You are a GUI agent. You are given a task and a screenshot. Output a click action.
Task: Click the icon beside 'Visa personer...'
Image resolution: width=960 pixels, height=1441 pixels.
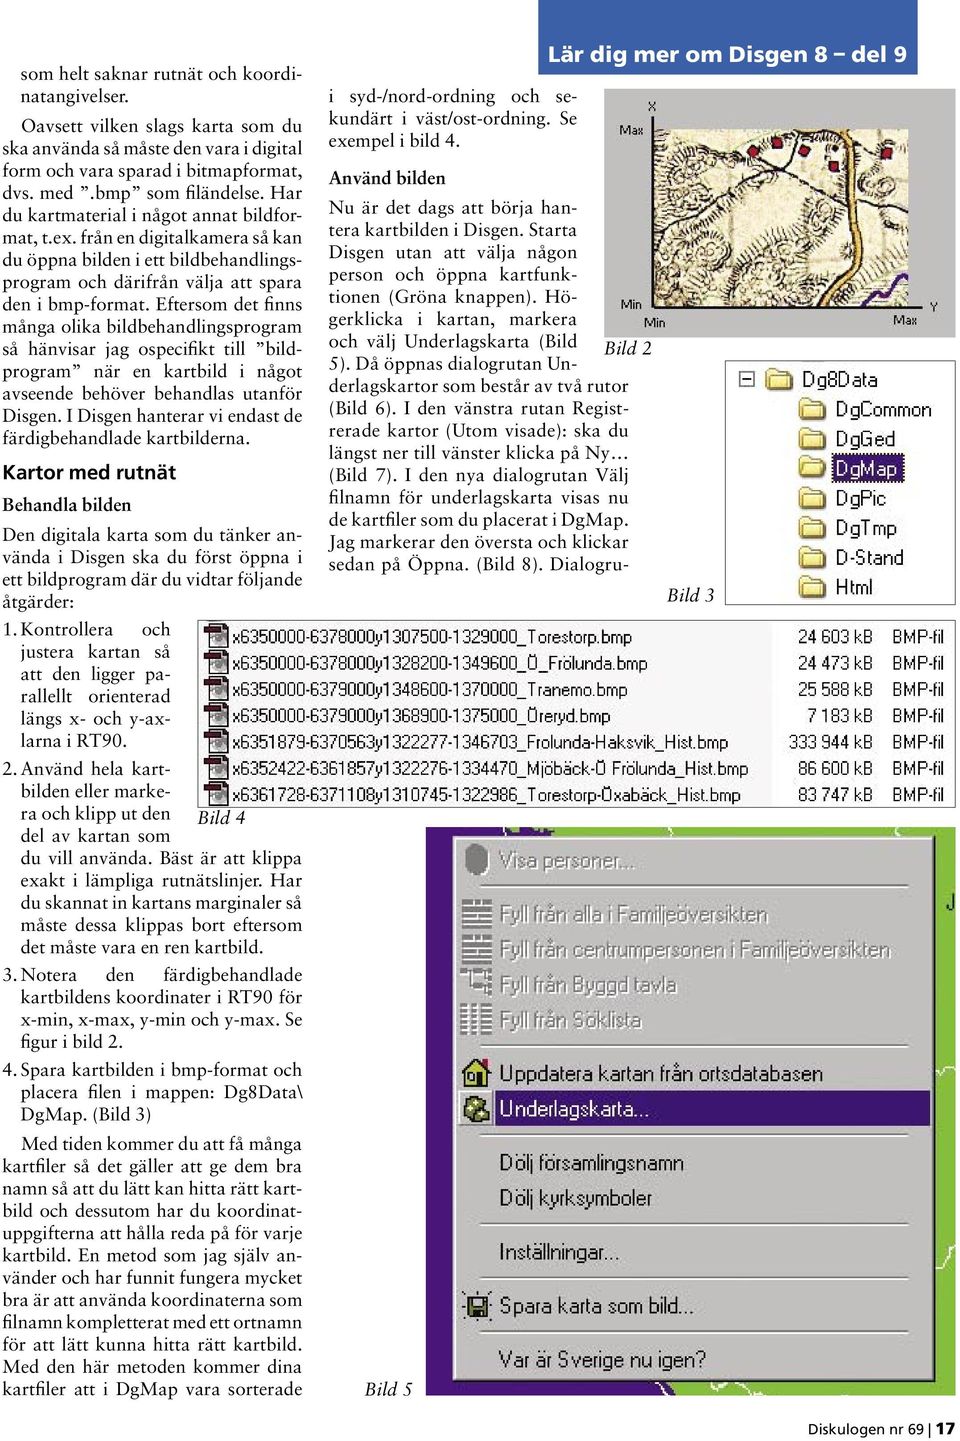click(477, 860)
